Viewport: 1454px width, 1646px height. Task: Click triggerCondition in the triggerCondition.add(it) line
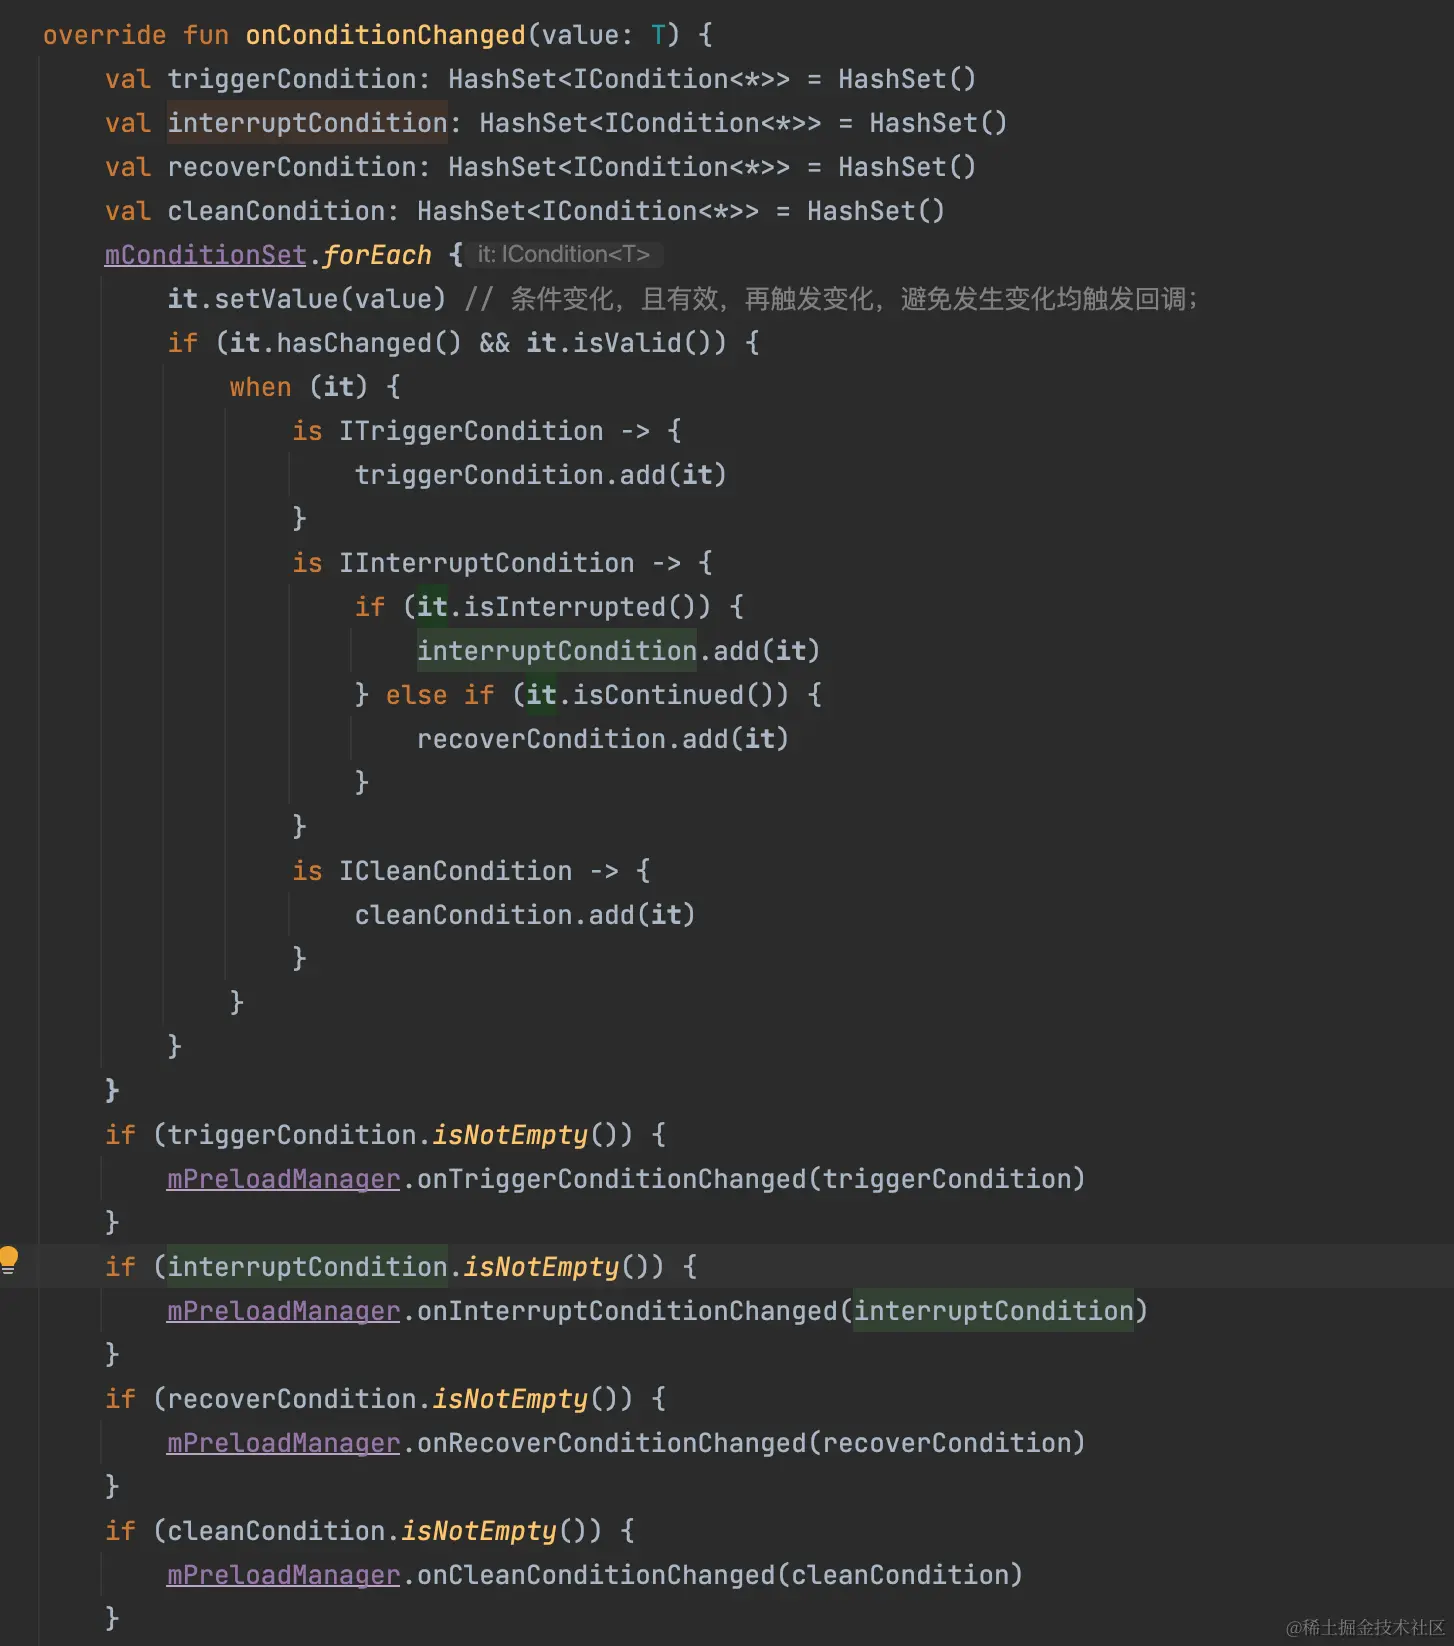click(479, 475)
